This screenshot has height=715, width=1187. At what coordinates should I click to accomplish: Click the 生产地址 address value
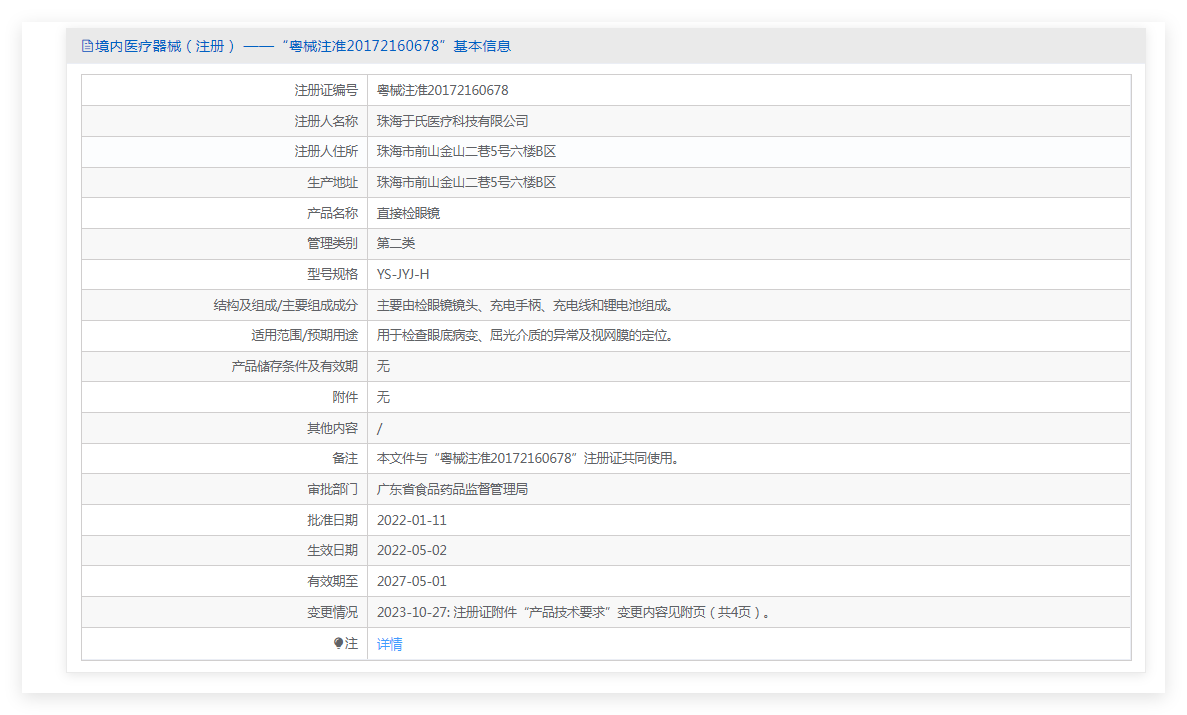tap(466, 183)
